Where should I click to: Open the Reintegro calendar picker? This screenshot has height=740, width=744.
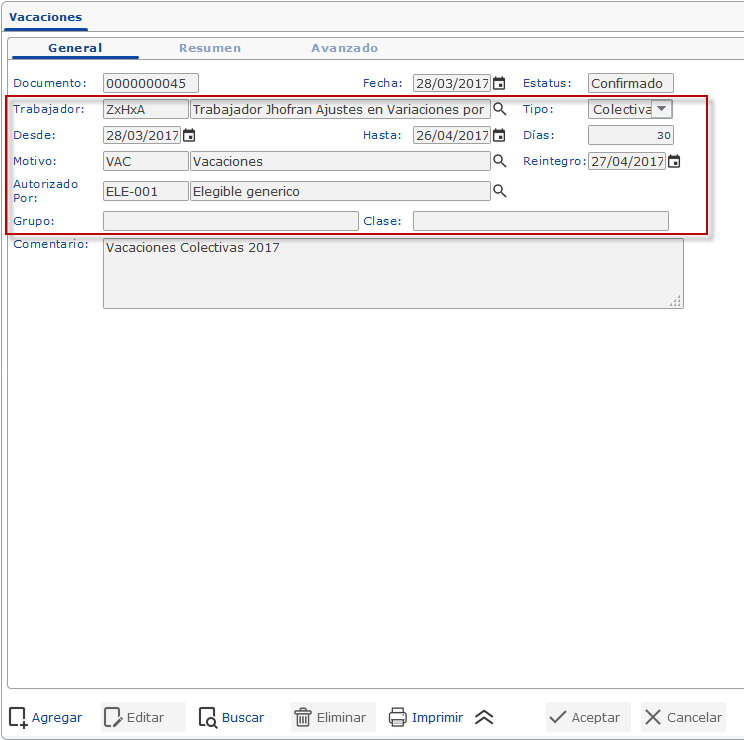[674, 161]
